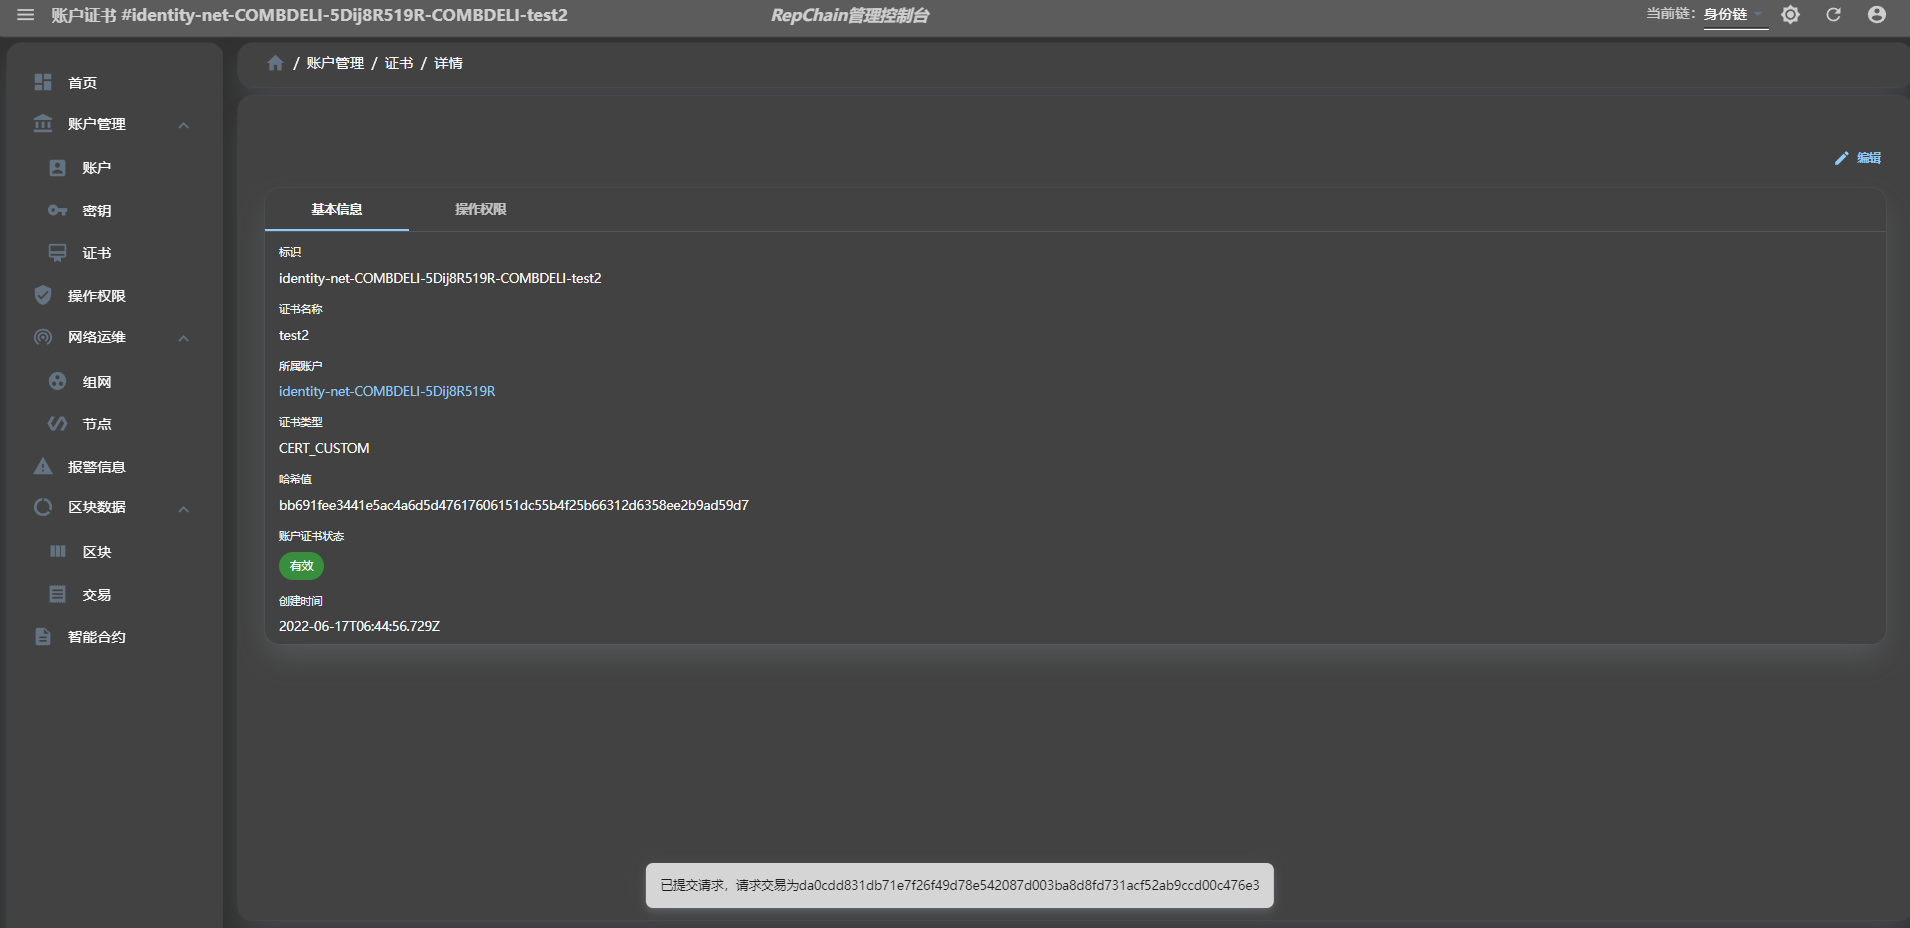The height and width of the screenshot is (928, 1910).
Task: Click 详情 in the breadcrumb
Action: [x=448, y=63]
